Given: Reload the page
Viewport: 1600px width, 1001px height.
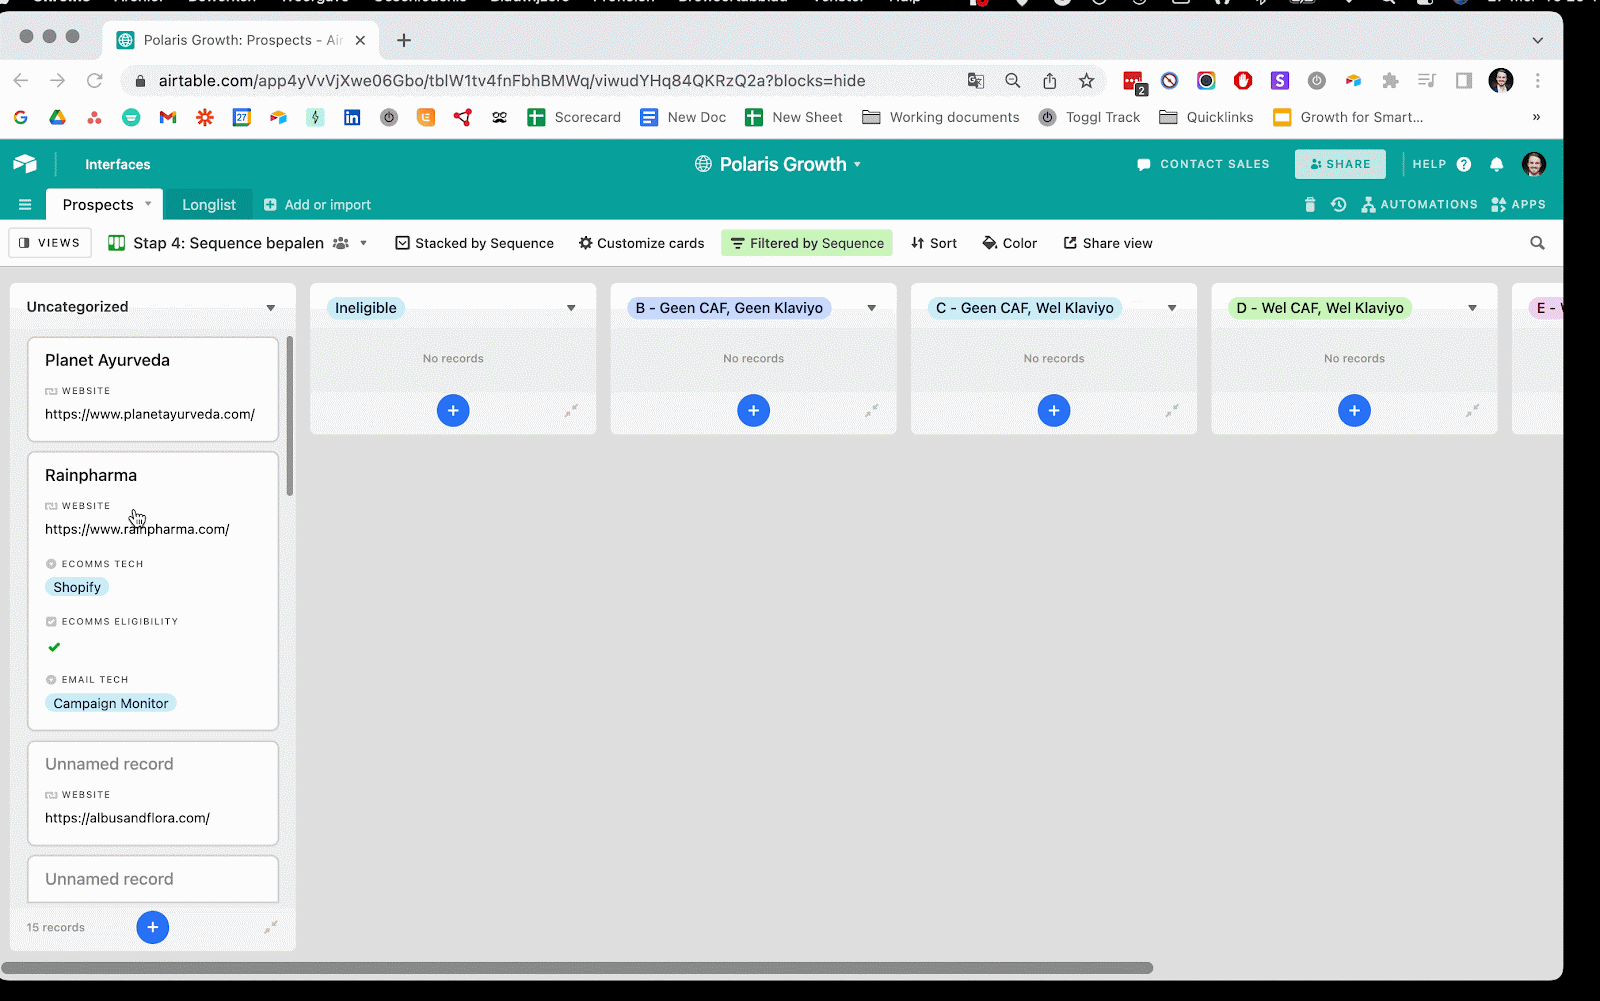Looking at the screenshot, I should (x=95, y=81).
